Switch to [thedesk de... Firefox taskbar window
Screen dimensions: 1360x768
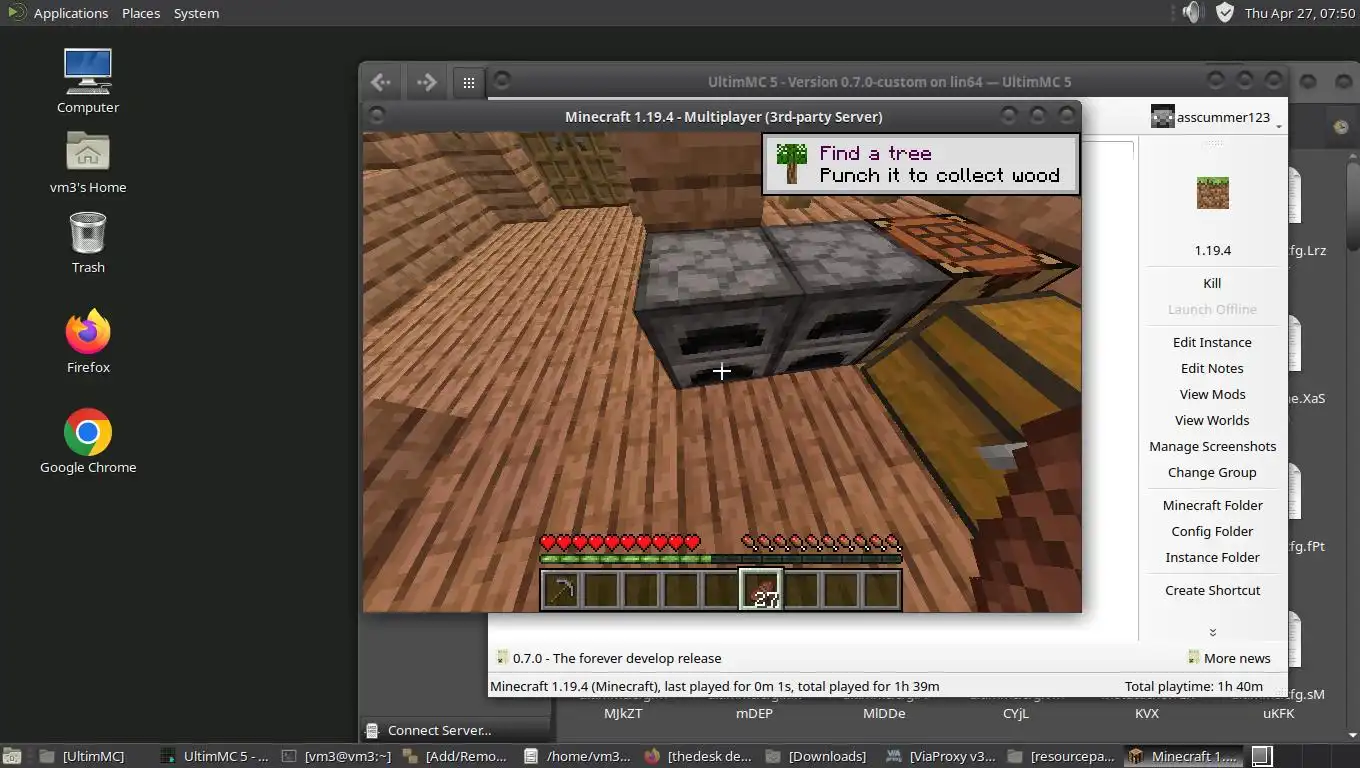pos(699,756)
